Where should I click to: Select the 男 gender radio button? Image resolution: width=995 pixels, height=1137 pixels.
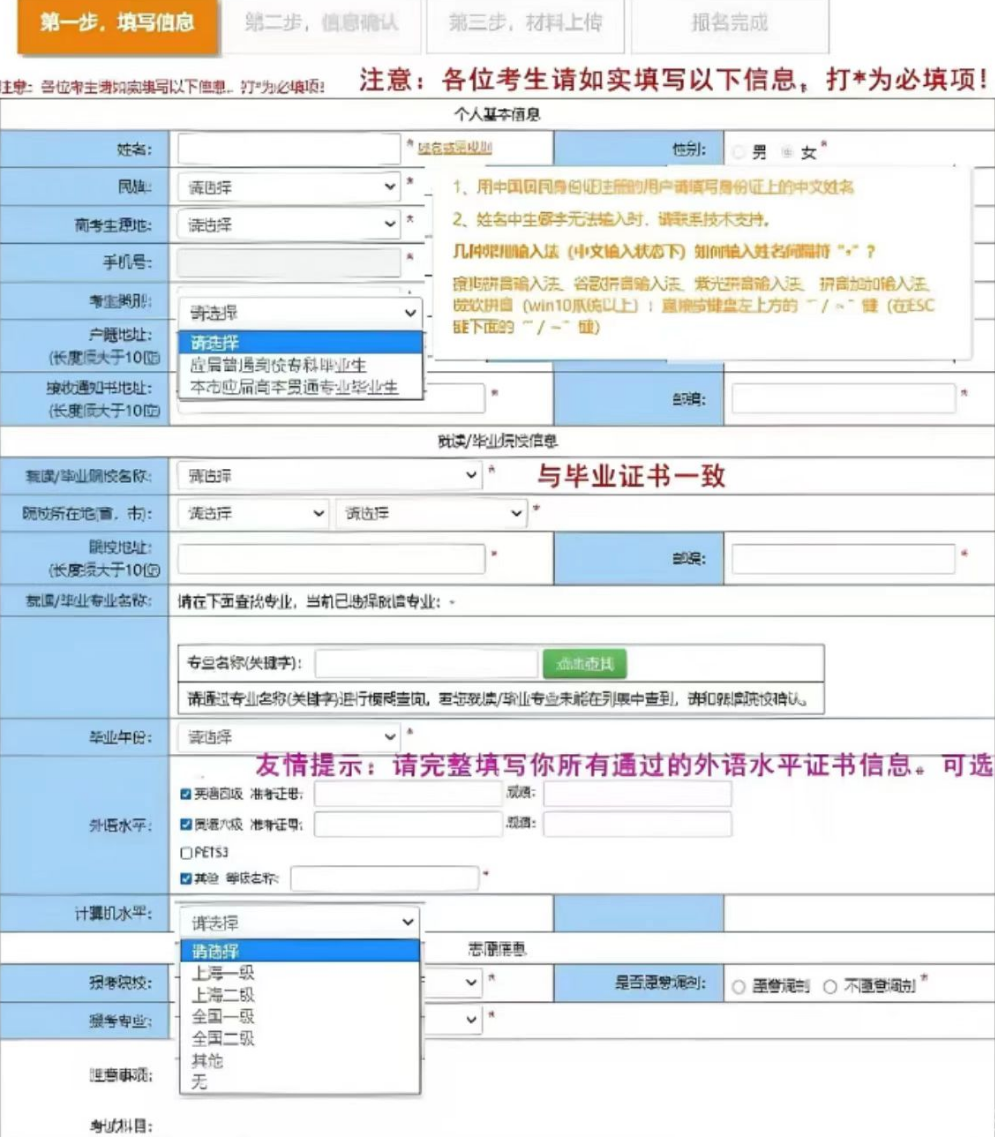tap(739, 153)
